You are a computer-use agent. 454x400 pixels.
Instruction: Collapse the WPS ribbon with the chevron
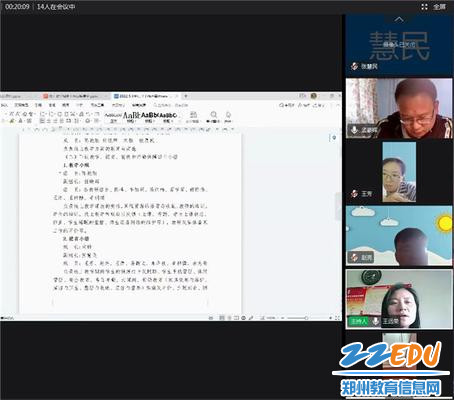(x=337, y=105)
